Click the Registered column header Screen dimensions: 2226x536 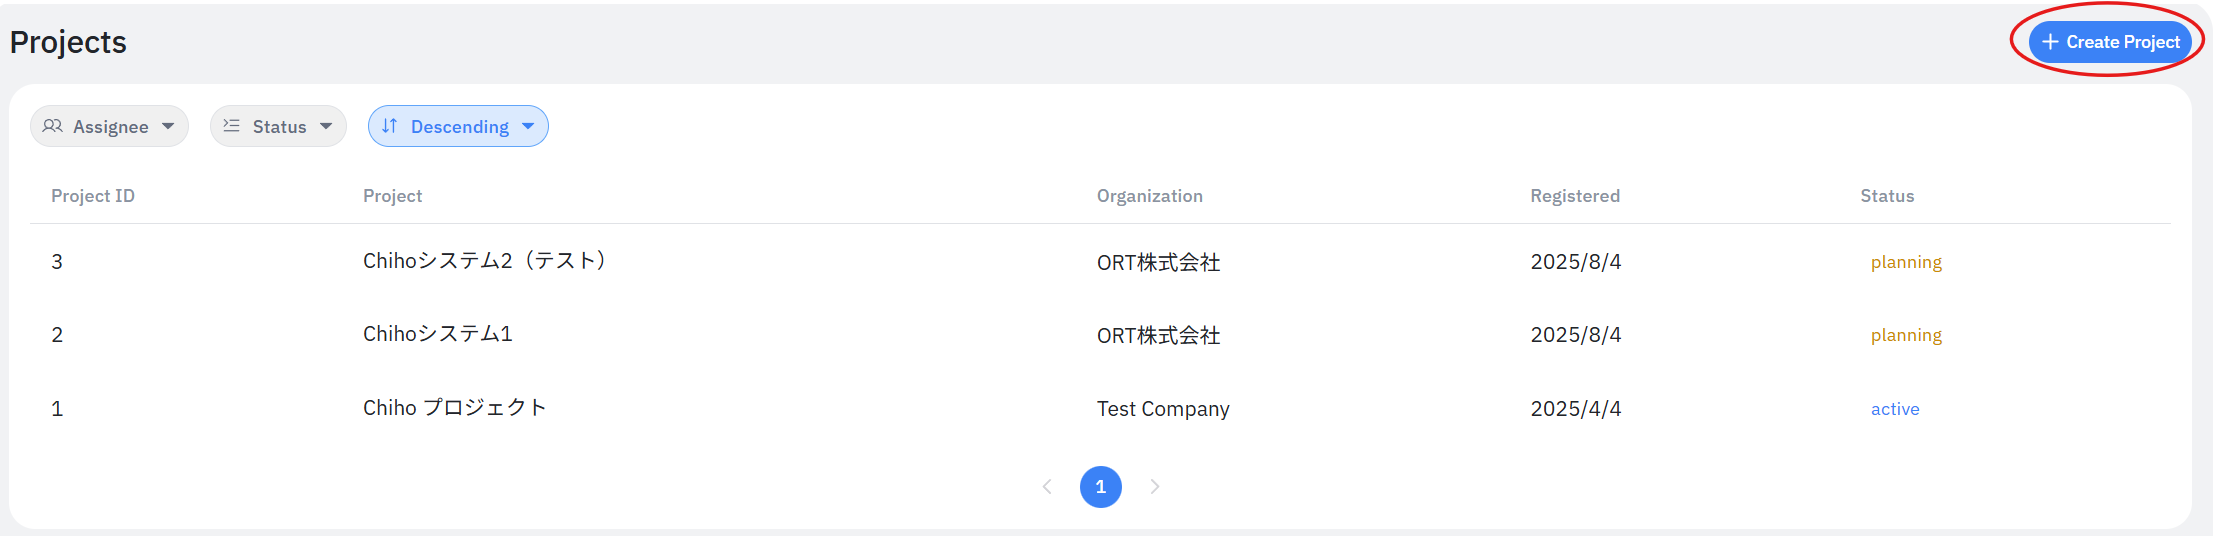(x=1574, y=196)
